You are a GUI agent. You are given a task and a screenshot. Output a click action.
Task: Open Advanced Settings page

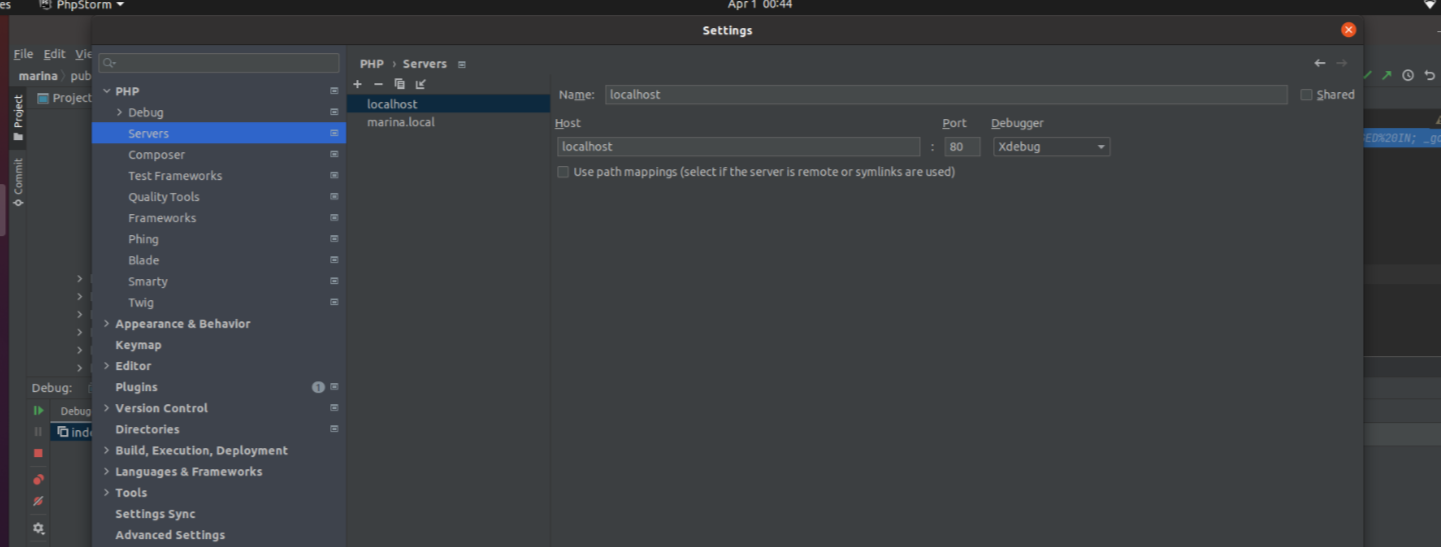click(x=170, y=535)
